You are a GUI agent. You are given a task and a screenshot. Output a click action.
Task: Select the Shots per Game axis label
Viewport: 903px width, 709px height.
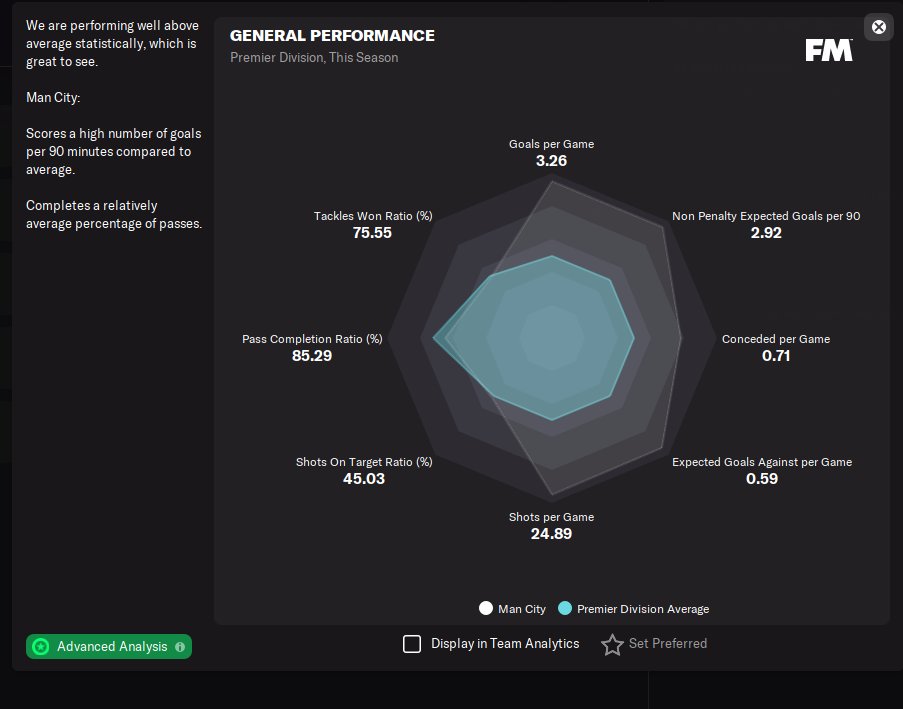pos(551,517)
